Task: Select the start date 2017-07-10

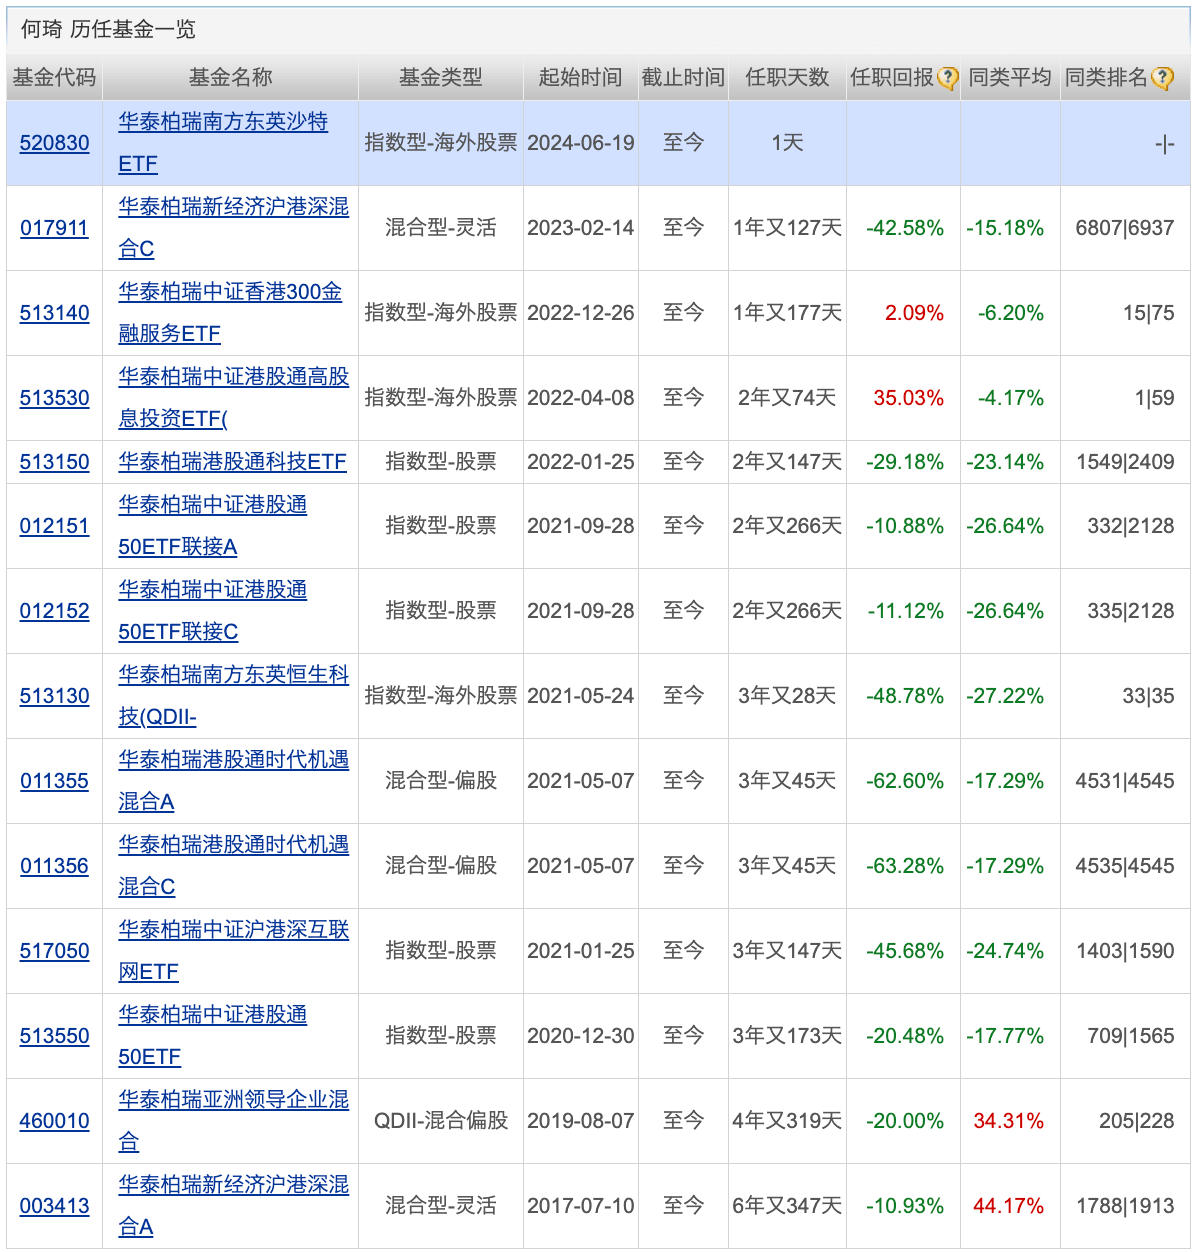Action: pos(581,1206)
